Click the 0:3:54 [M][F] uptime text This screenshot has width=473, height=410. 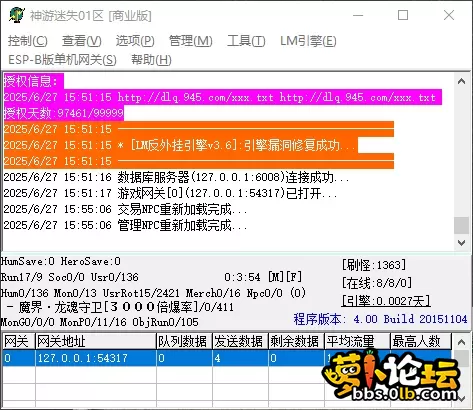(263, 277)
